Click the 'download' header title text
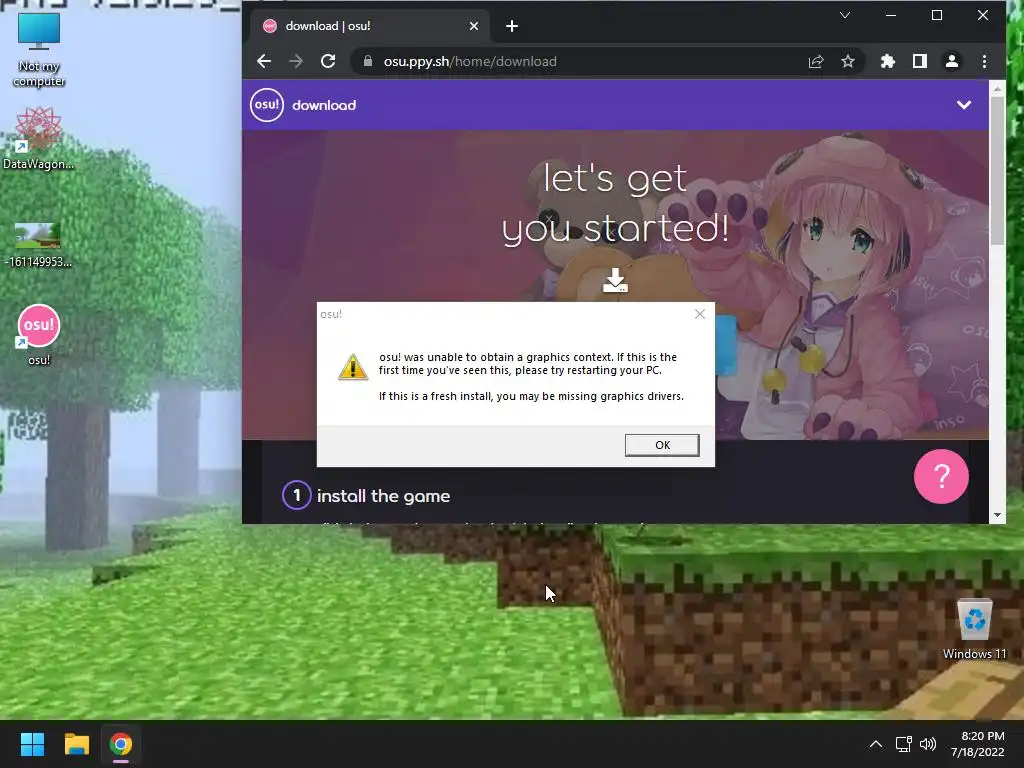Viewport: 1024px width, 768px height. (324, 105)
